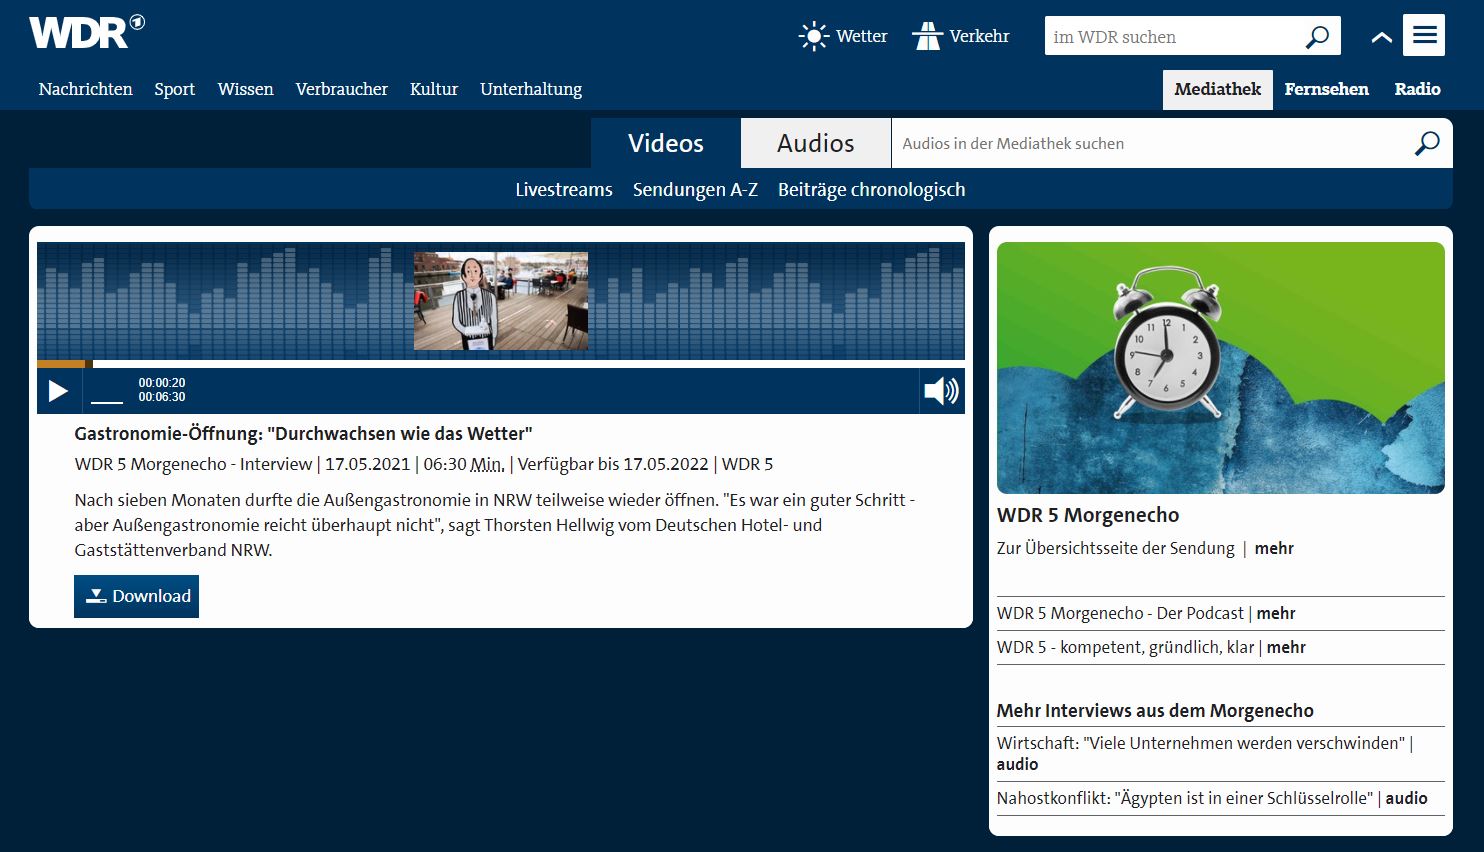Image resolution: width=1484 pixels, height=852 pixels.
Task: Click the elapsed time 00:00:20
Action: (162, 383)
